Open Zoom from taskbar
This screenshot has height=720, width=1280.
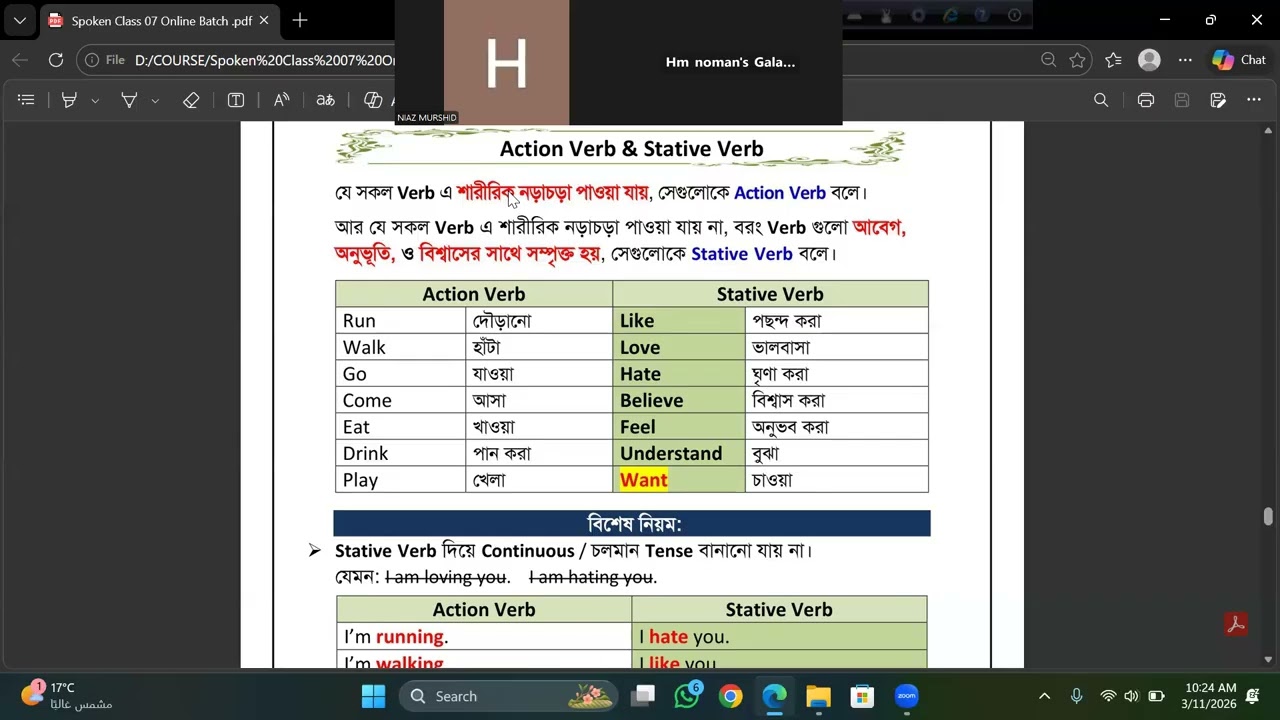click(x=907, y=696)
